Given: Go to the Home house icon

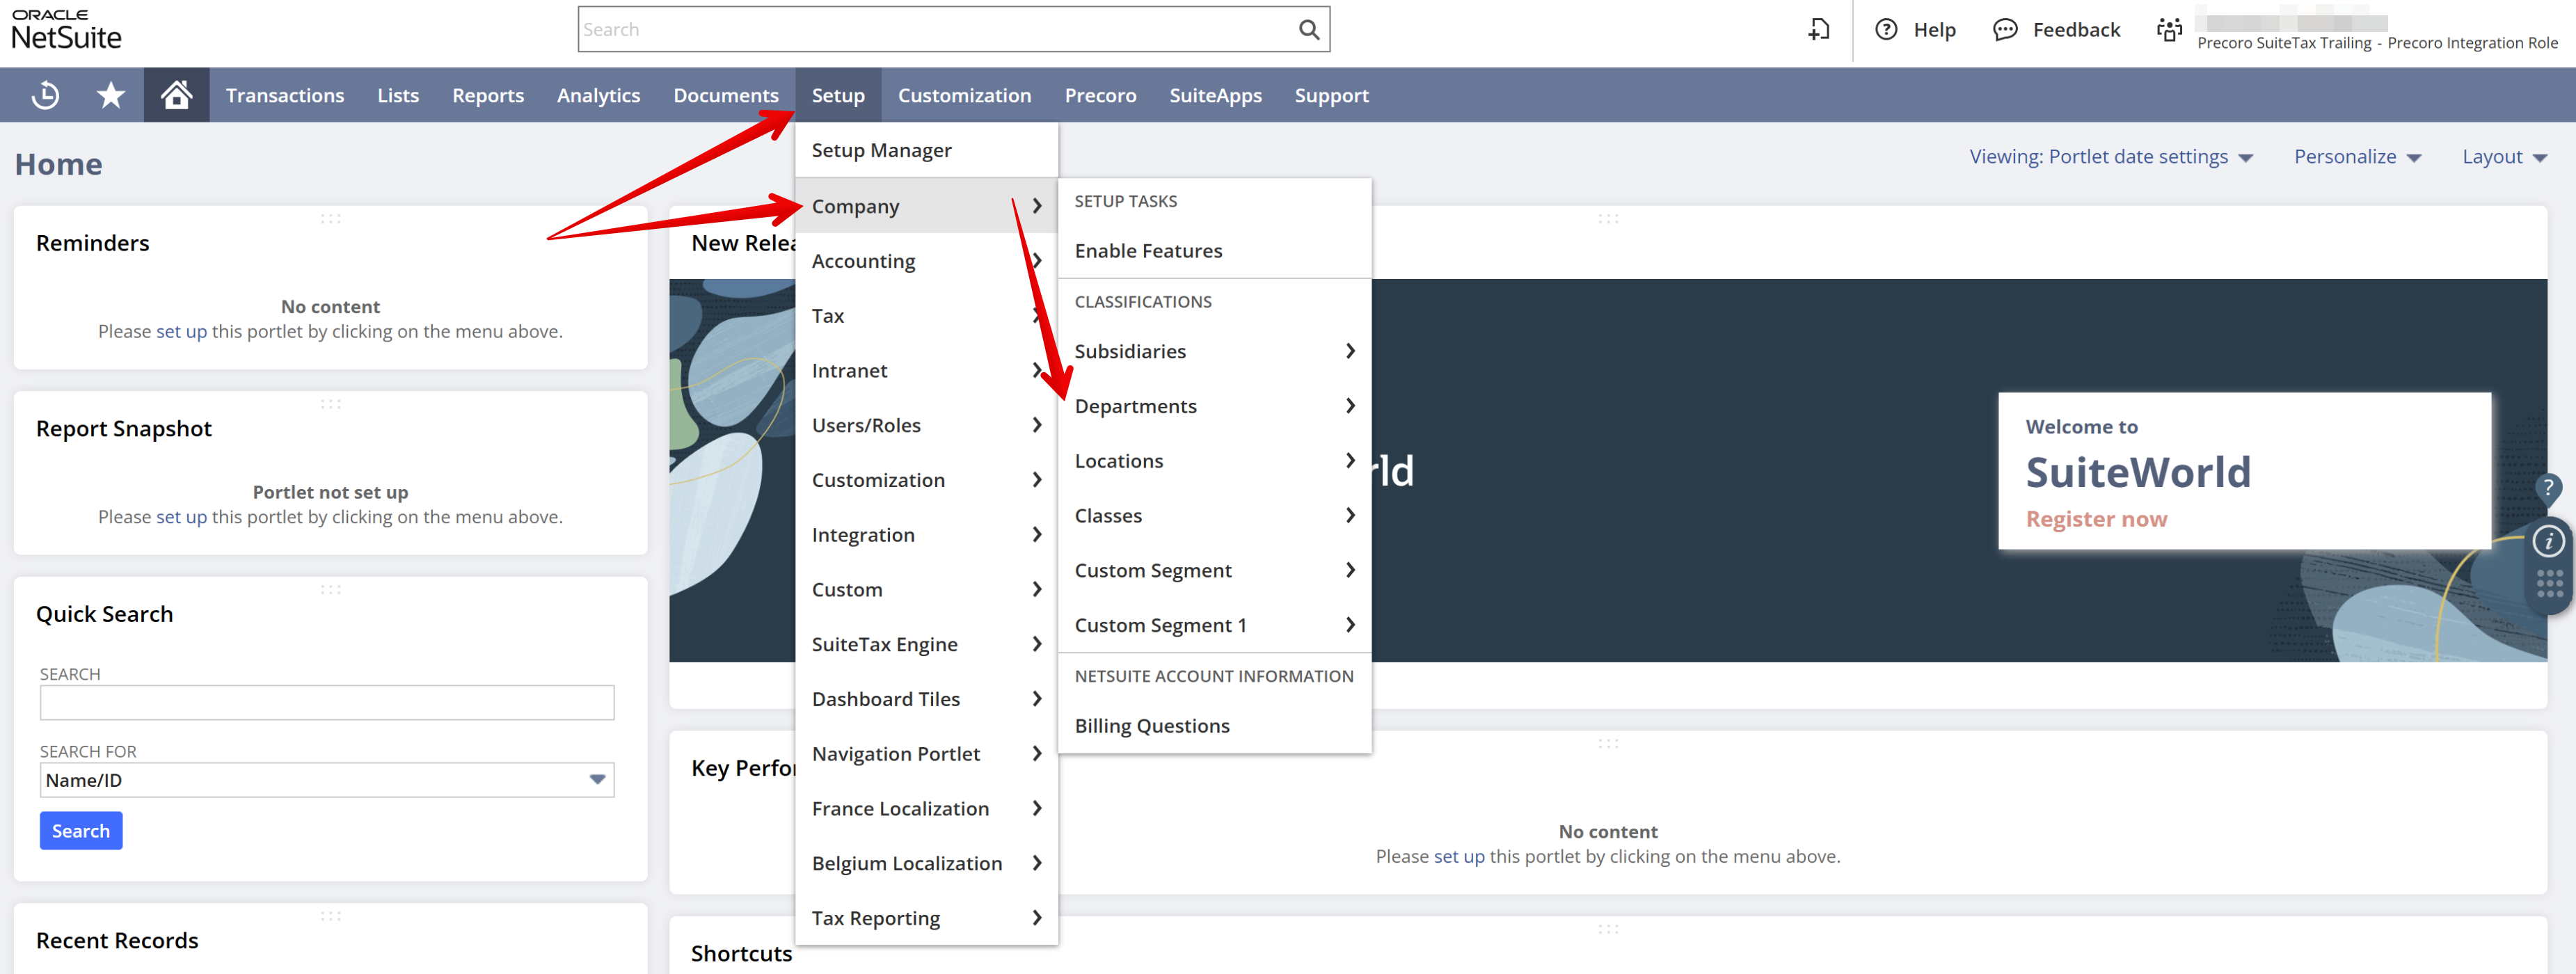Looking at the screenshot, I should [x=177, y=95].
